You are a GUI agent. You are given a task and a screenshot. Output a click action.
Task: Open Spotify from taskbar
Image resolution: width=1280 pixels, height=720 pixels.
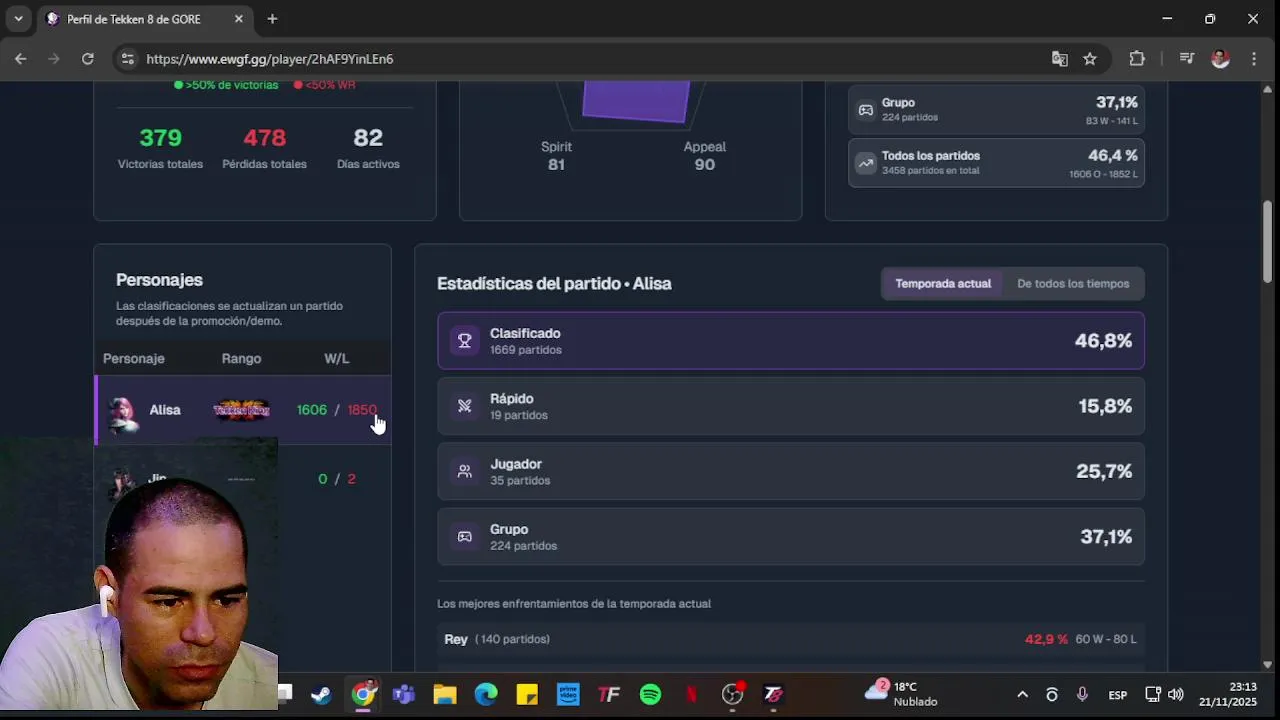click(x=650, y=694)
